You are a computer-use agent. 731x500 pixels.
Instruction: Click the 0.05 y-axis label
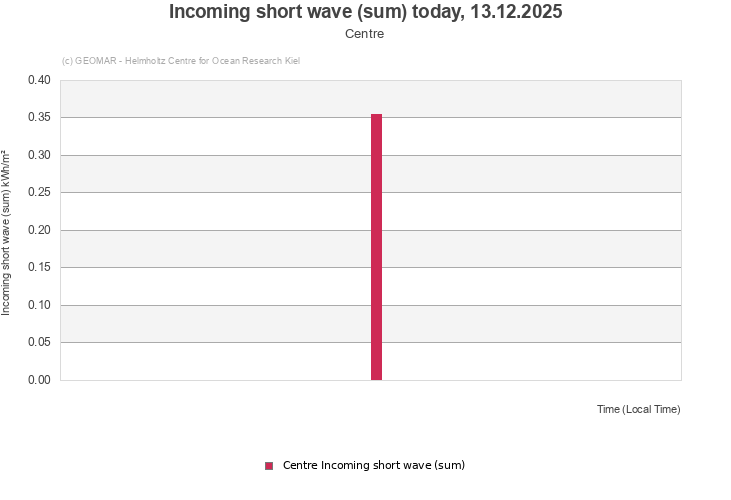pos(39,343)
